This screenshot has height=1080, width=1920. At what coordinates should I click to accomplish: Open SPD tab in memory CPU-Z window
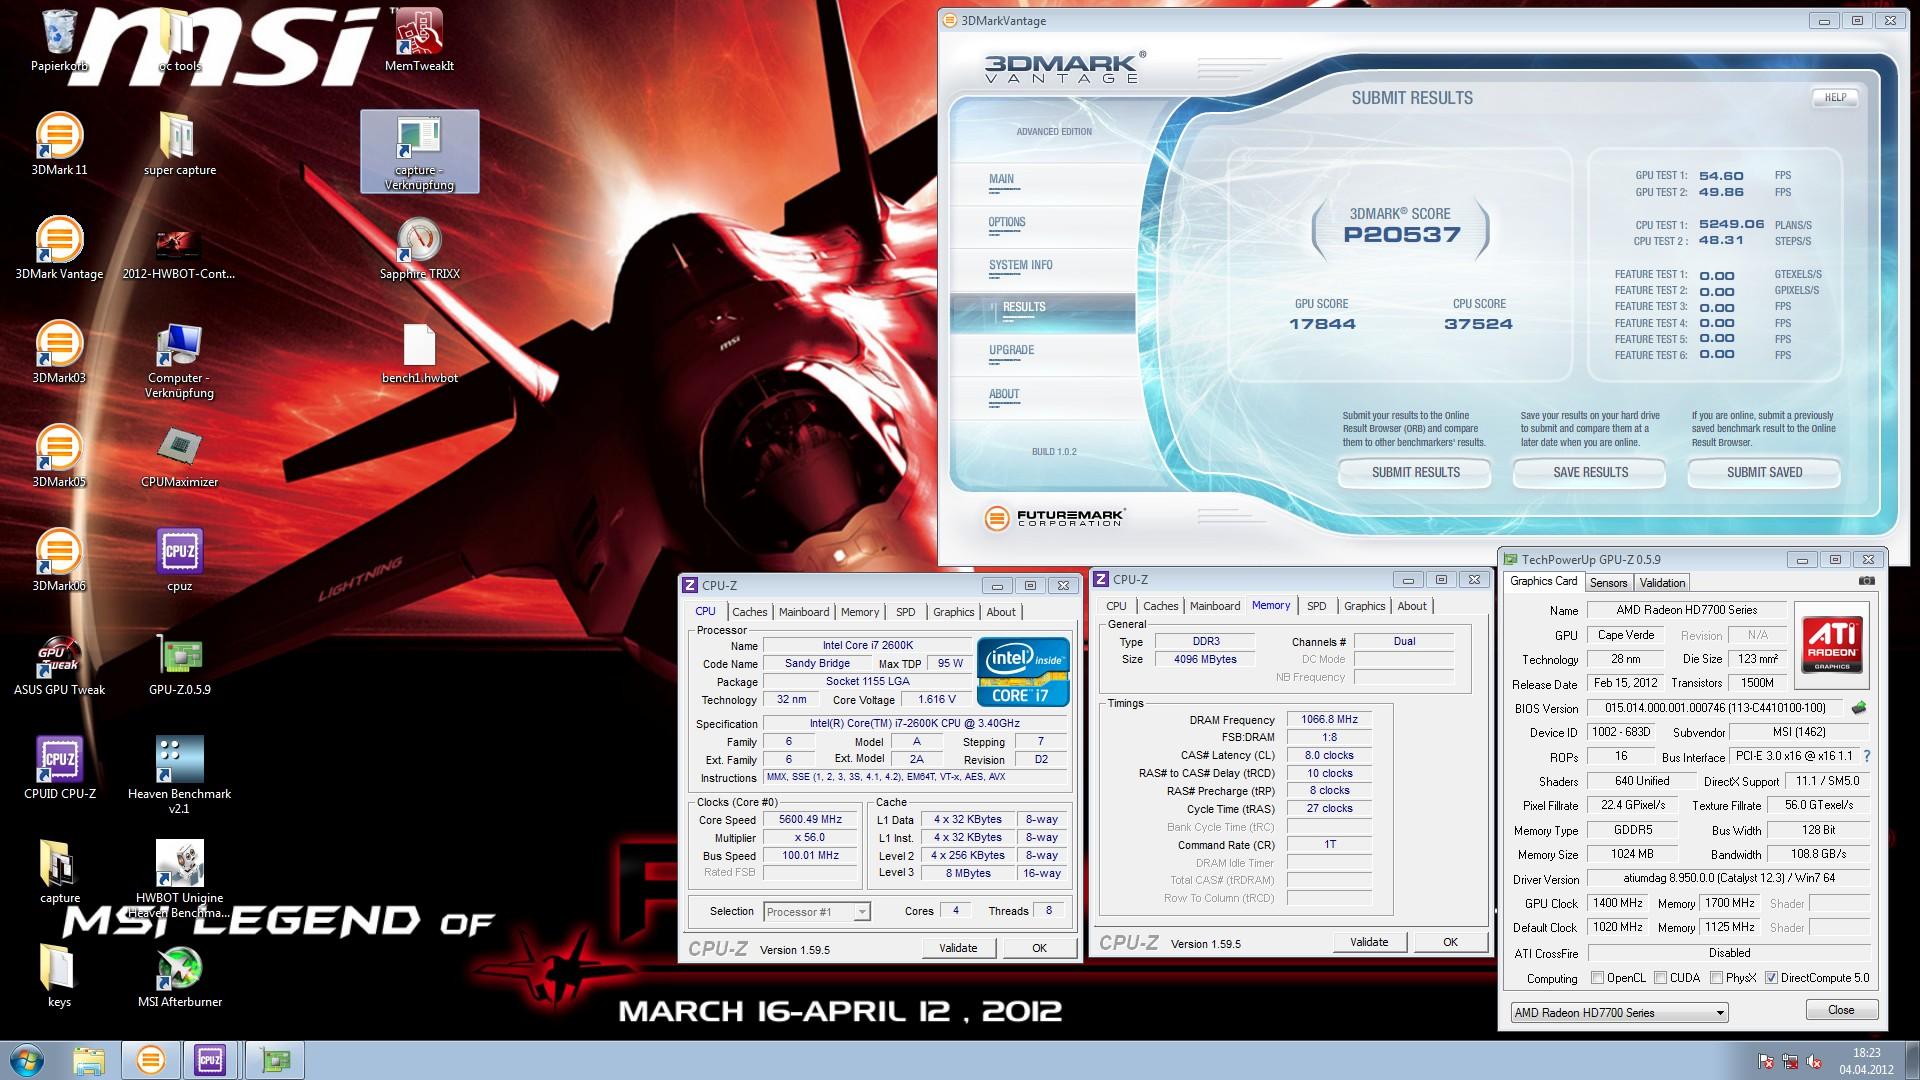(x=1316, y=606)
